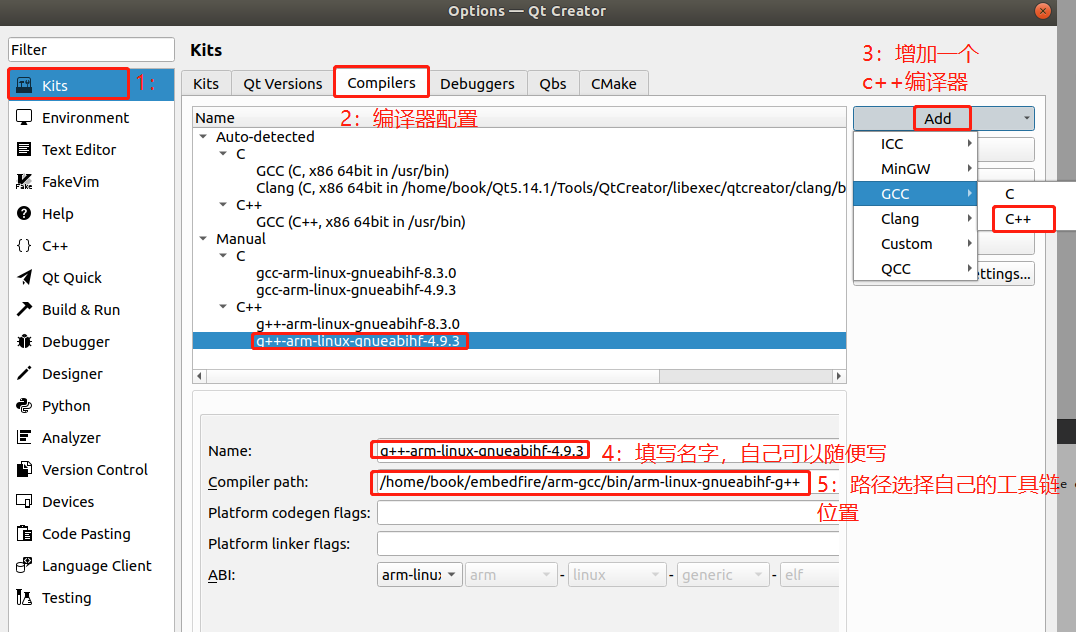1076x632 pixels.
Task: Focus the Filter search field
Action: (x=91, y=49)
